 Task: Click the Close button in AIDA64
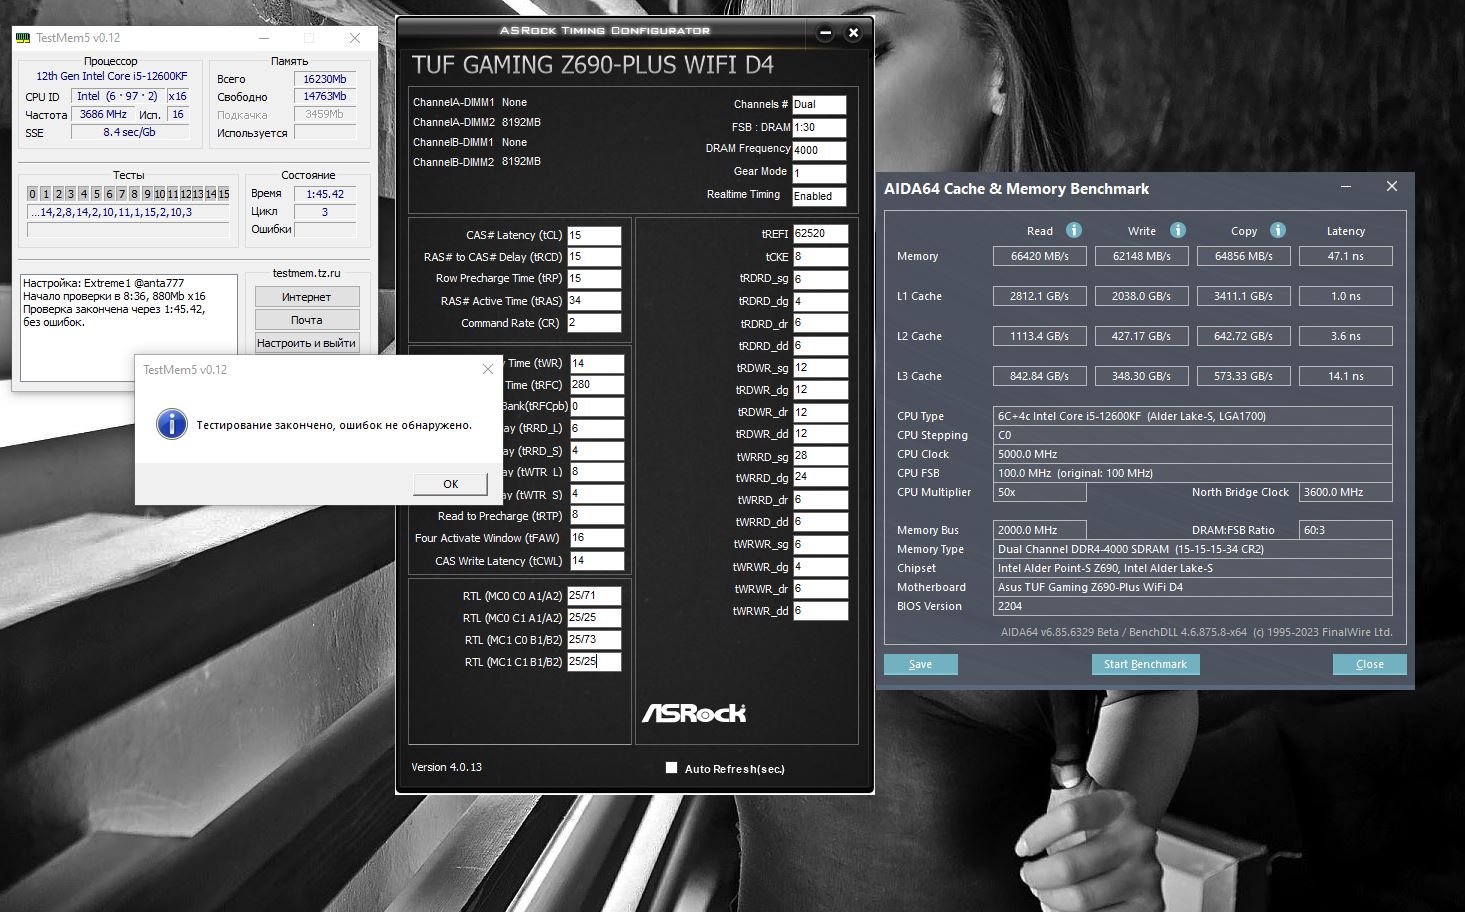pos(1369,664)
